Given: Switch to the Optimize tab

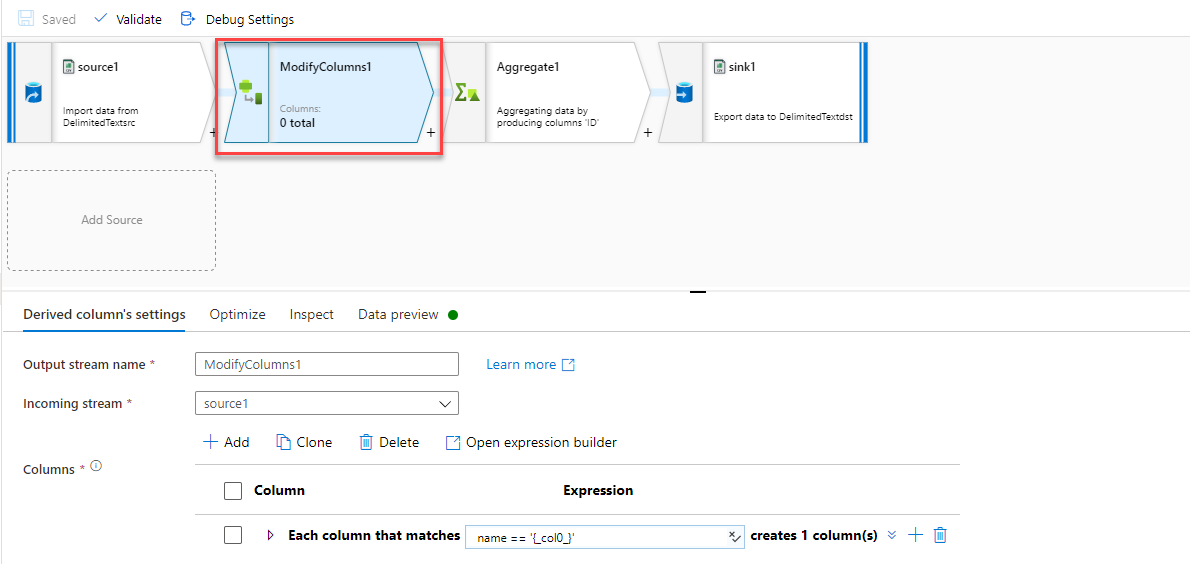Looking at the screenshot, I should click(237, 314).
